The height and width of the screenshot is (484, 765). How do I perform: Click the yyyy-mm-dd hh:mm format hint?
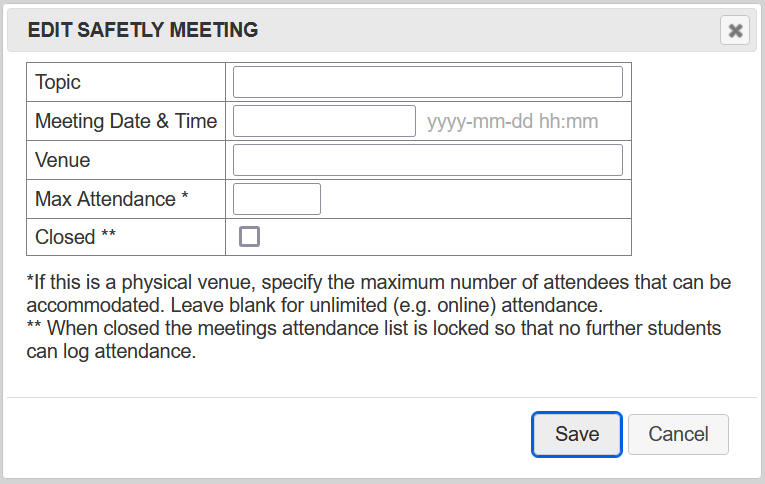coord(512,122)
